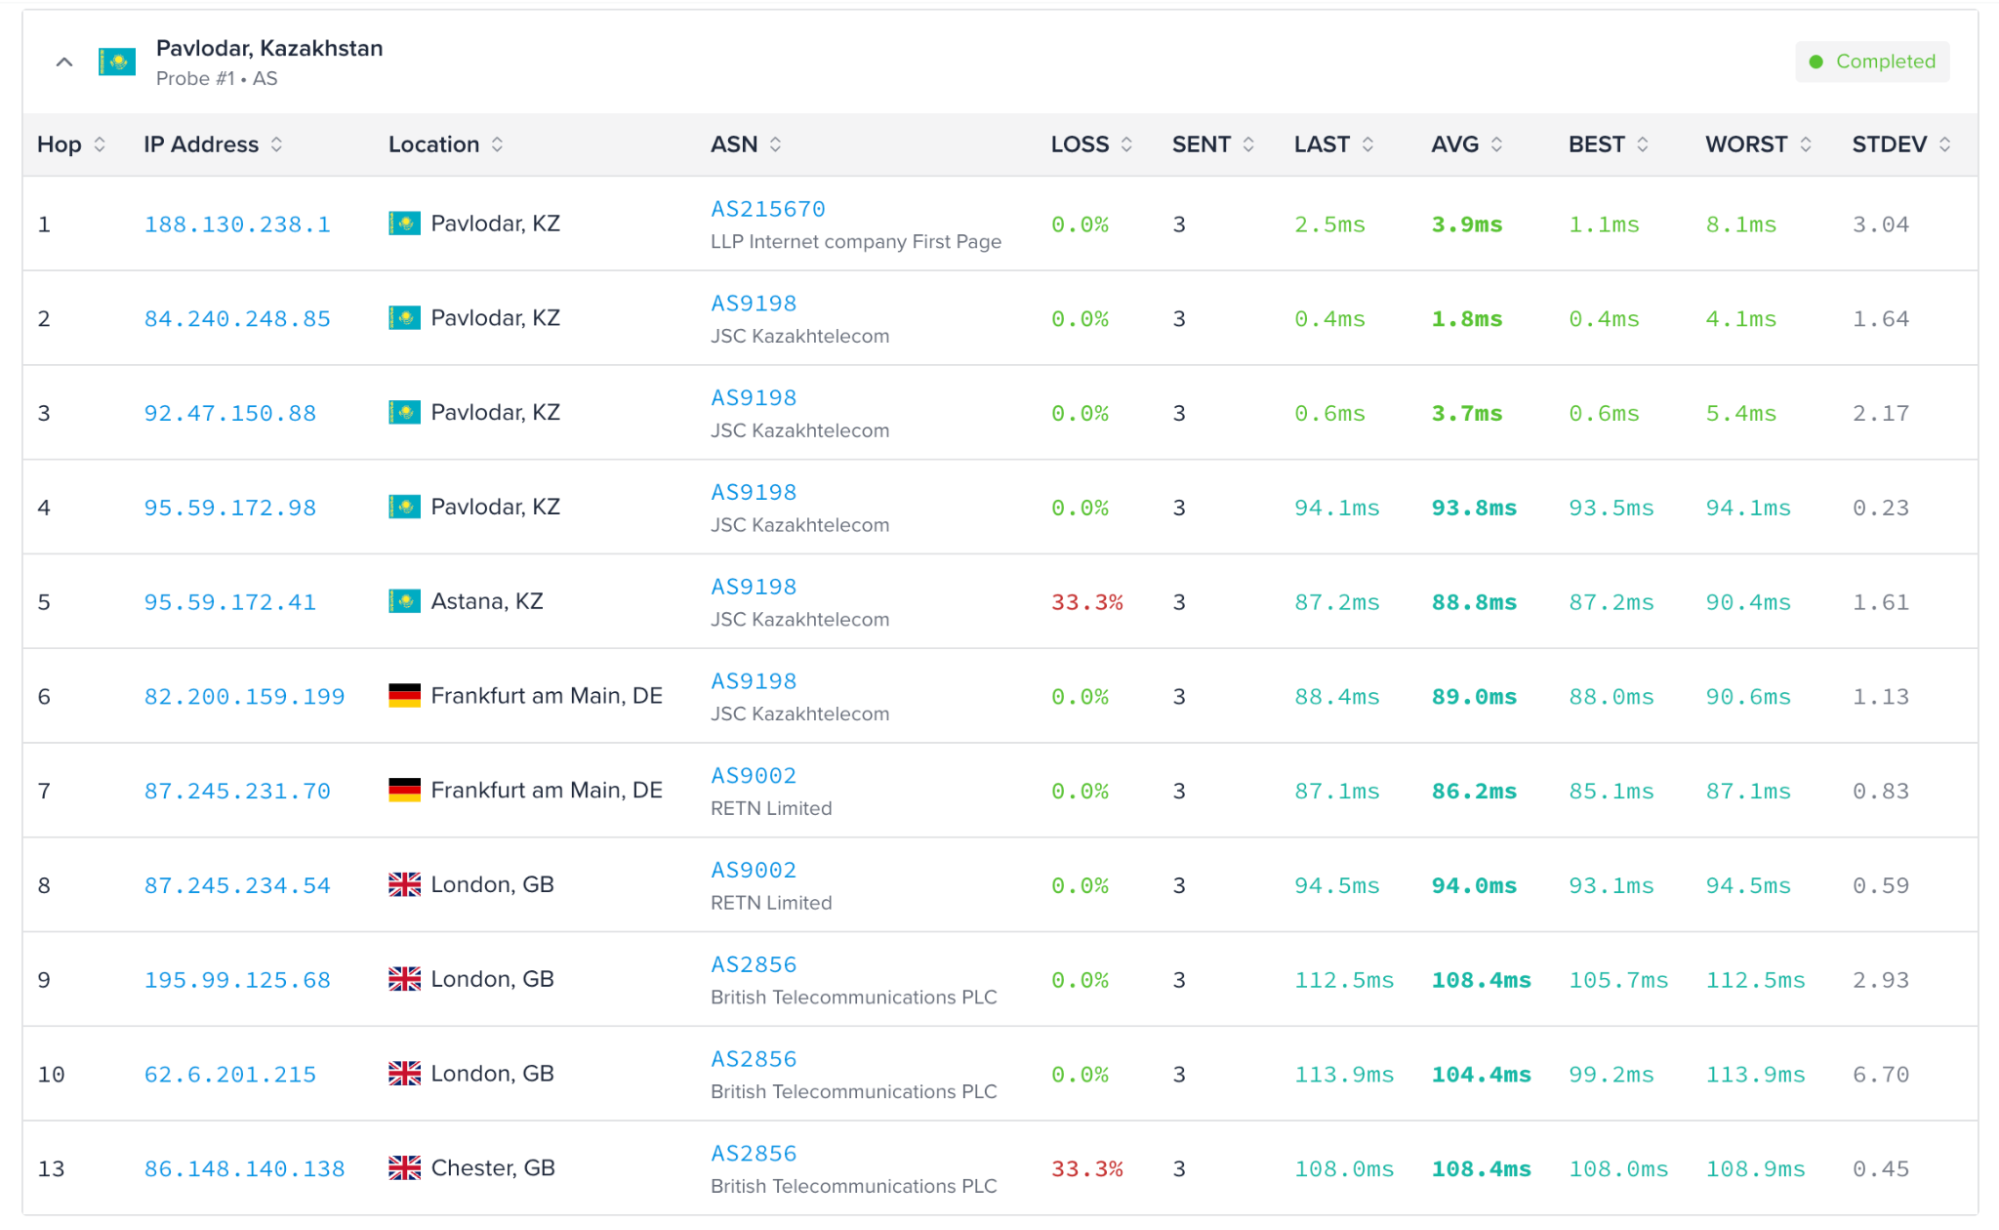Click the 33.3% loss value for Astana hop
Image resolution: width=1999 pixels, height=1230 pixels.
1086,603
